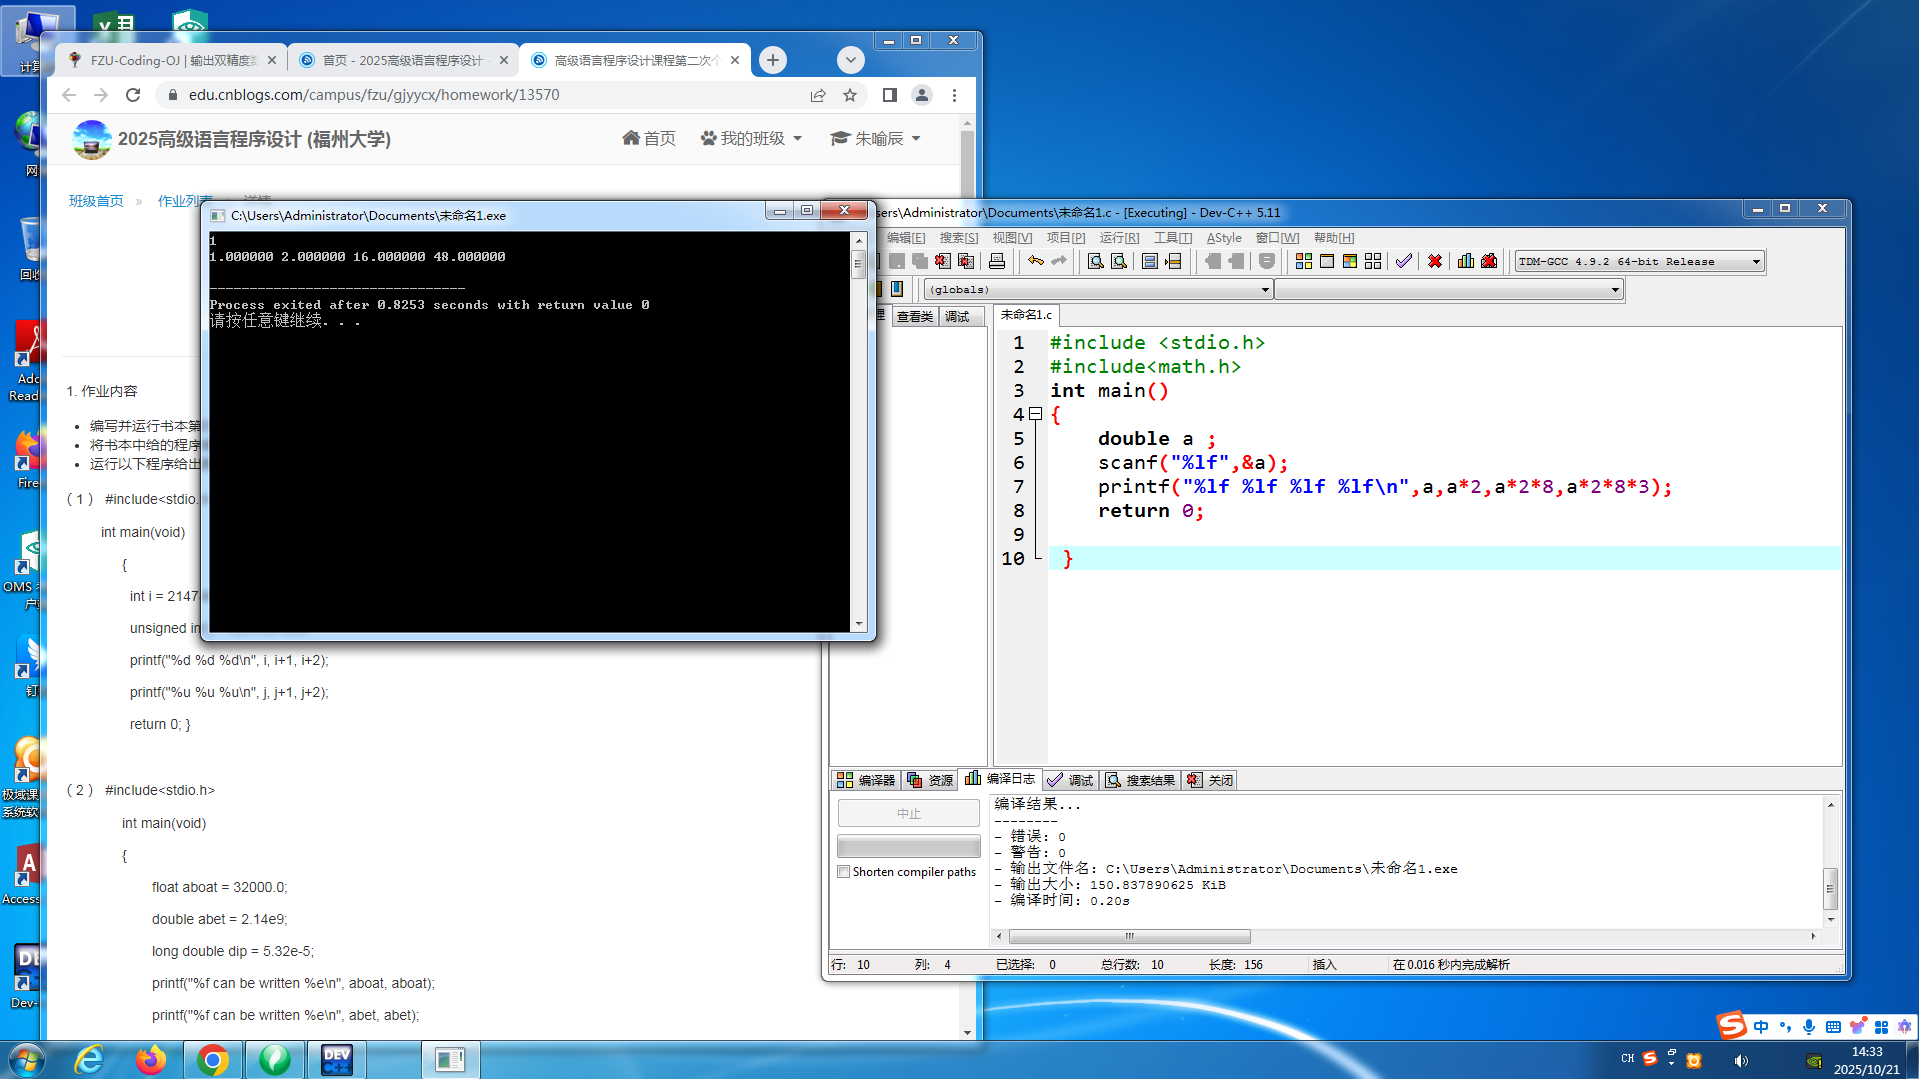Image resolution: width=1919 pixels, height=1079 pixels.
Task: Click the 首页 navigation link
Action: click(x=648, y=138)
